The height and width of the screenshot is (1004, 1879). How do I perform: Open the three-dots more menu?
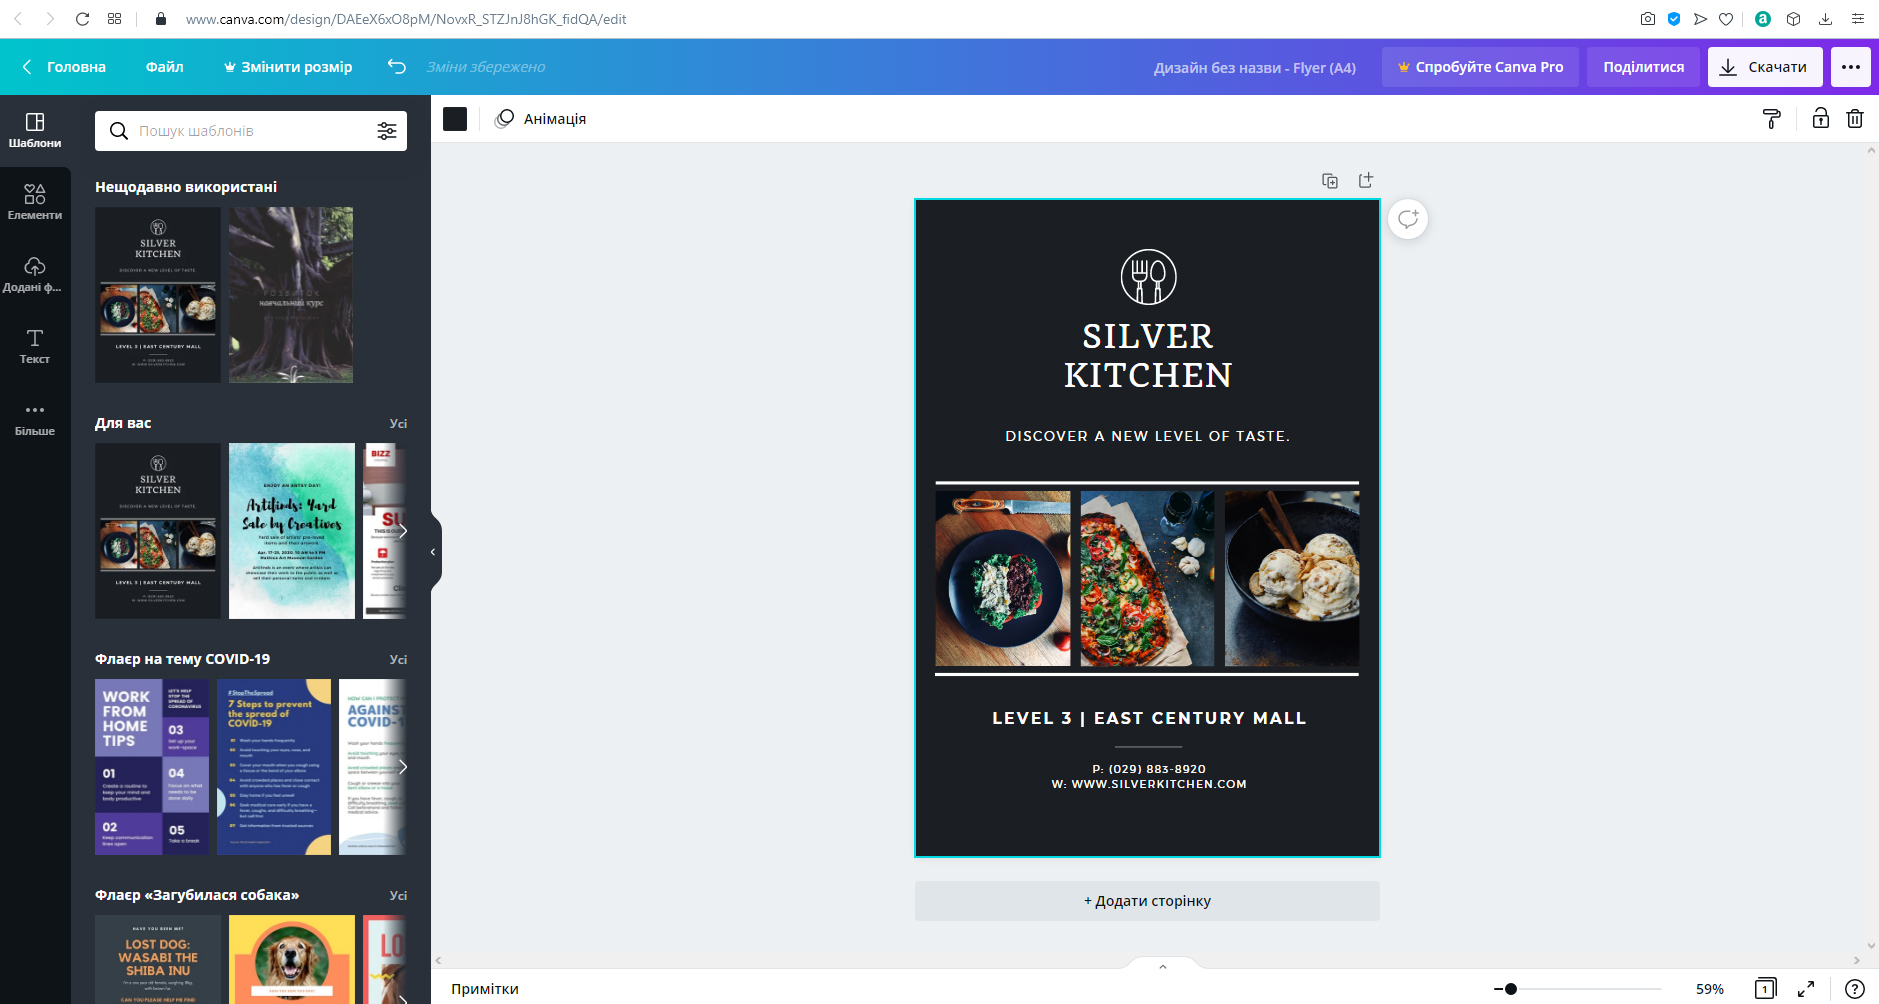coord(1851,67)
